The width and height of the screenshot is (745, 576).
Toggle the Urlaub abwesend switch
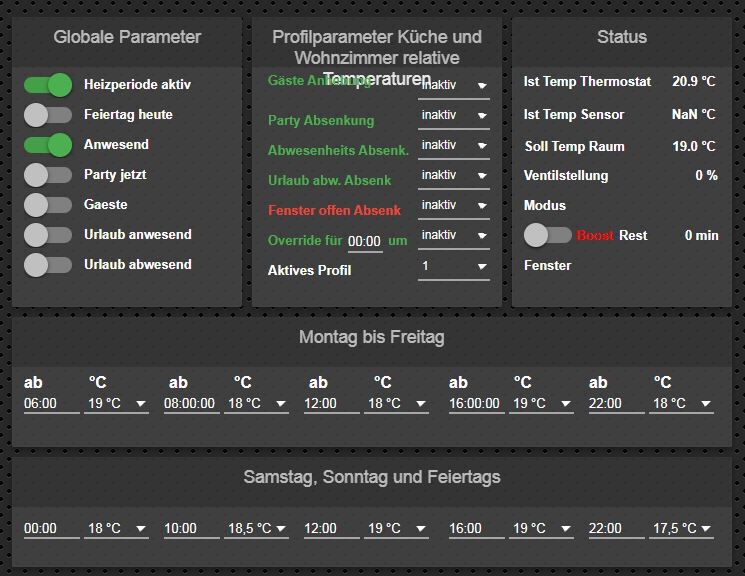48,265
